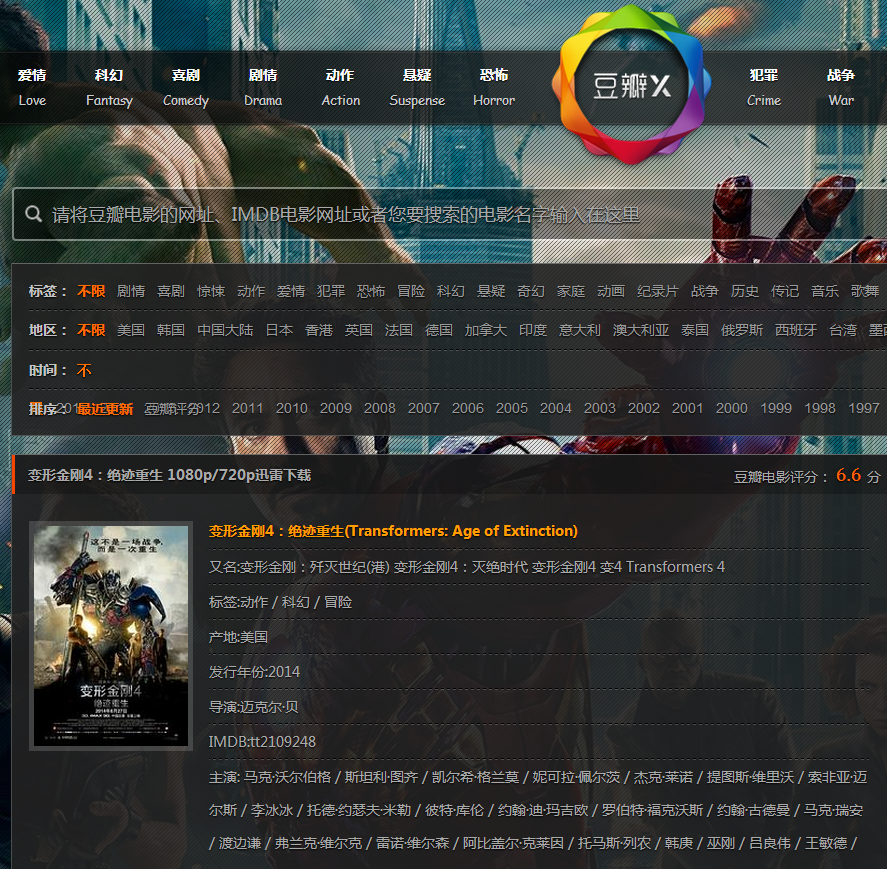Viewport: 887px width, 869px height.
Task: Choose the 历史 tag filter
Action: [744, 291]
